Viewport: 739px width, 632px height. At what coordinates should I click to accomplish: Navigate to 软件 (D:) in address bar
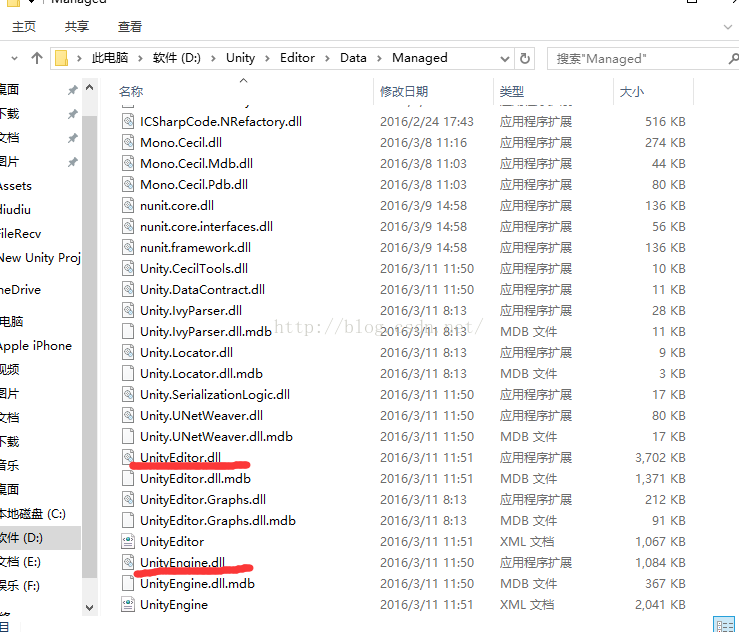pyautogui.click(x=177, y=58)
